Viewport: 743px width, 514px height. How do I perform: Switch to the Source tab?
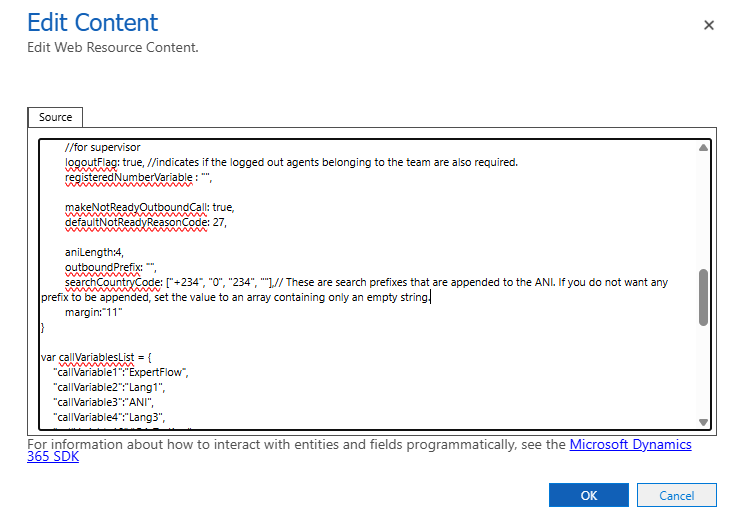tap(55, 117)
